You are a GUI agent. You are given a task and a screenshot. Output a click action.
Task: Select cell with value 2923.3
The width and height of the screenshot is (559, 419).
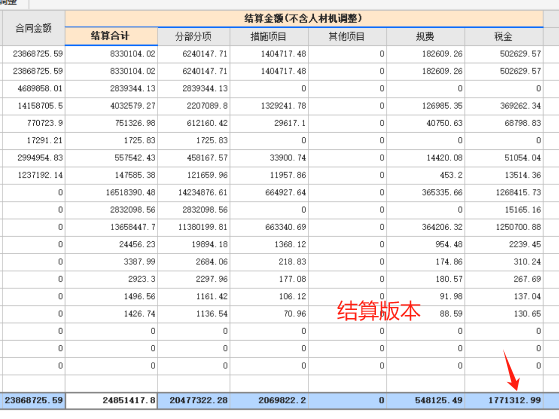point(111,279)
